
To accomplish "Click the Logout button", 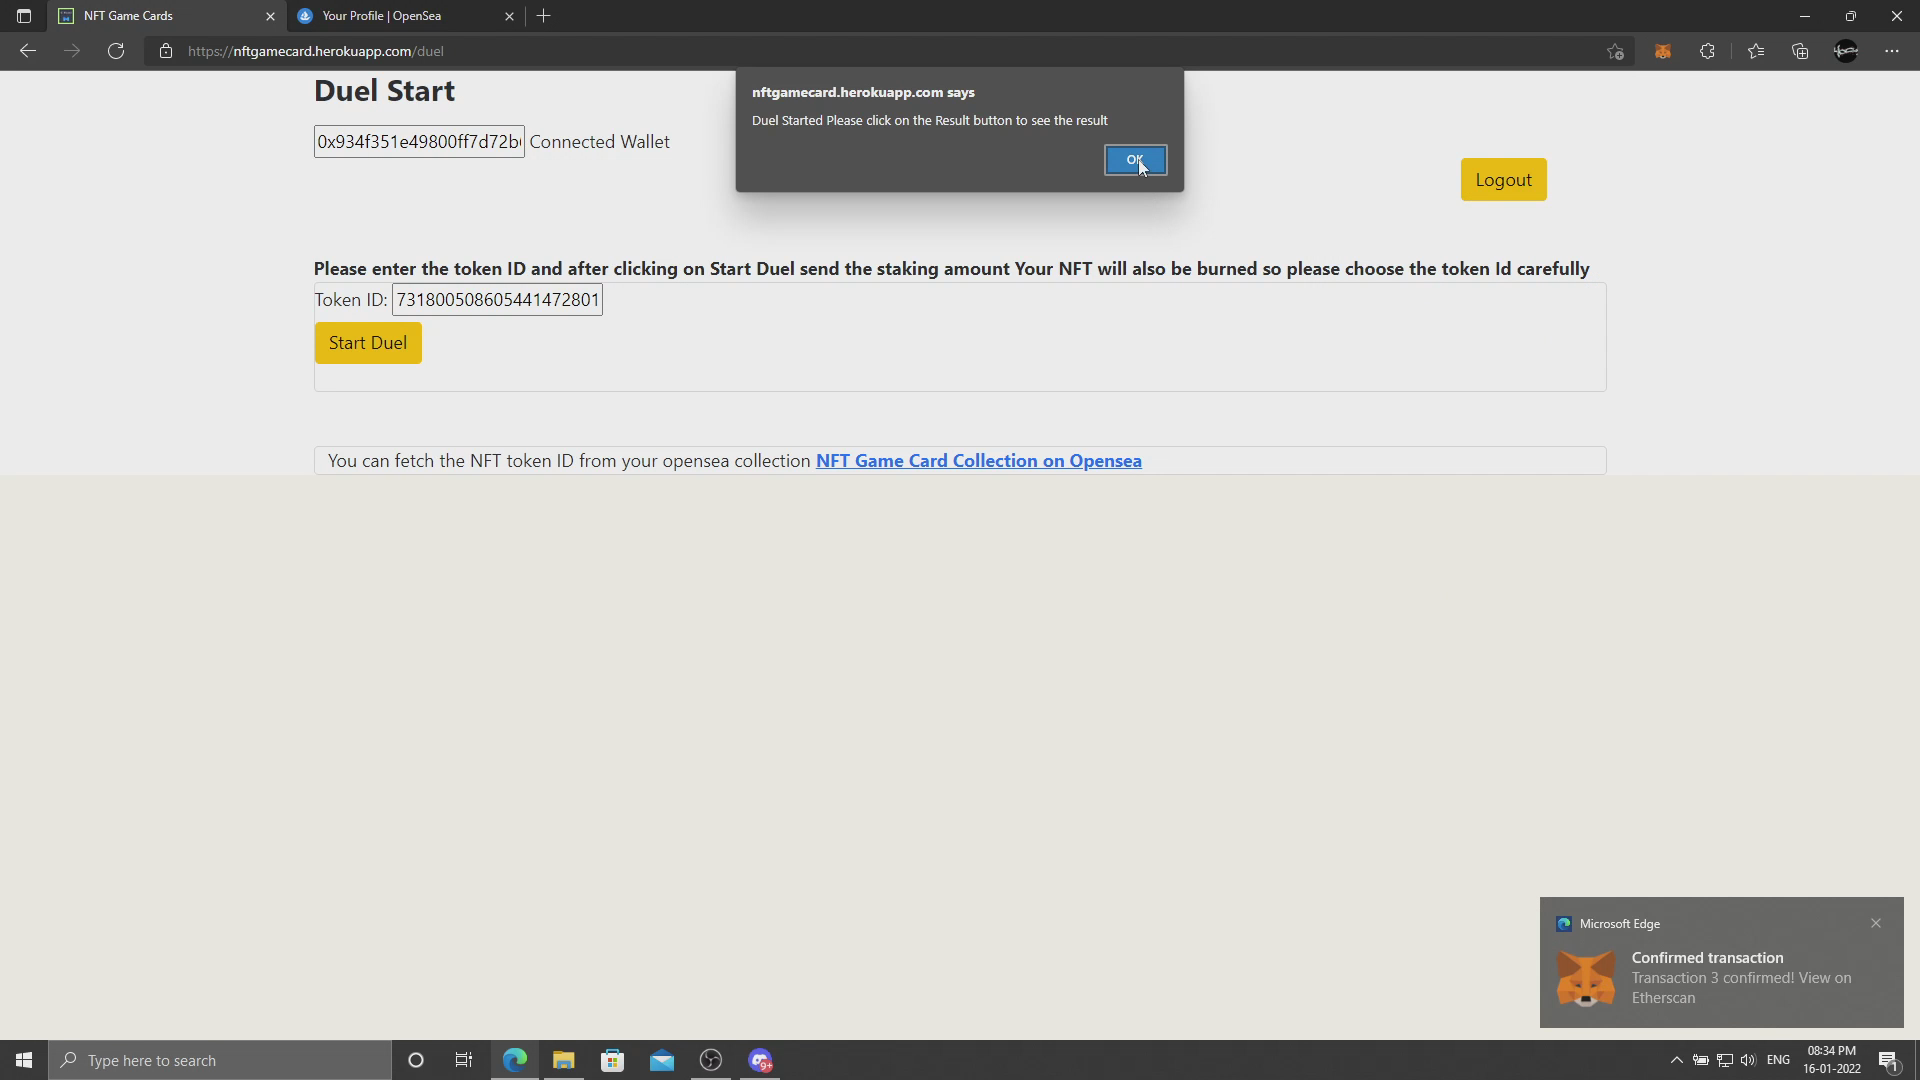I will click(1503, 180).
